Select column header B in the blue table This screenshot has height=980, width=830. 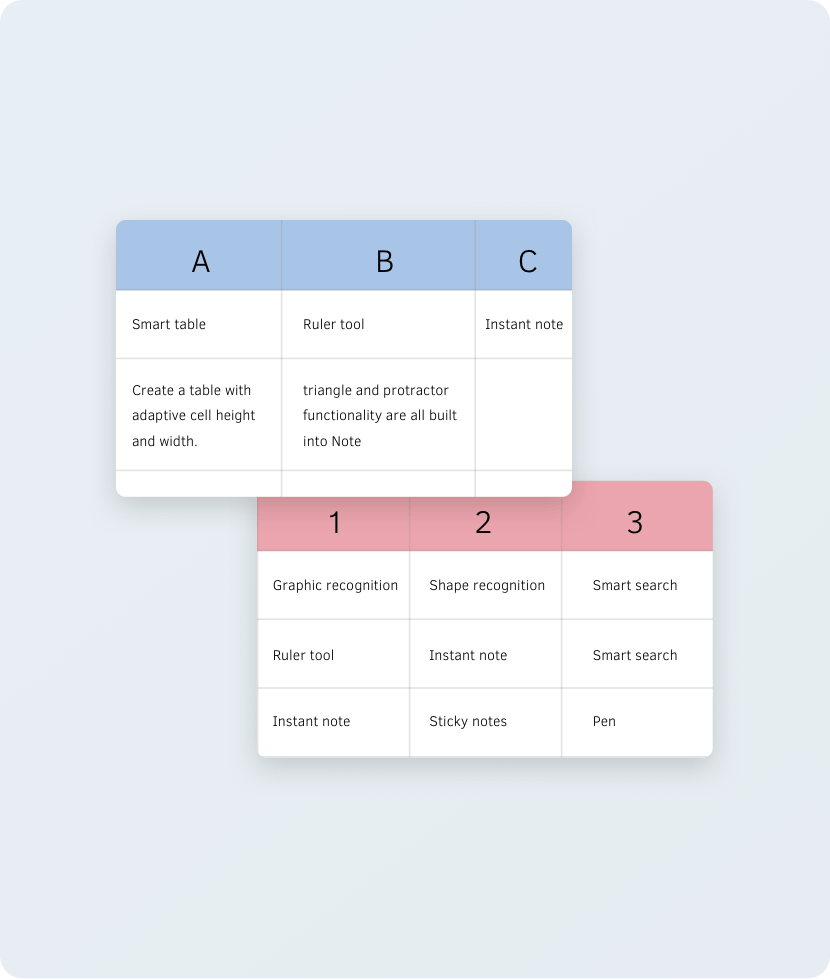click(384, 261)
